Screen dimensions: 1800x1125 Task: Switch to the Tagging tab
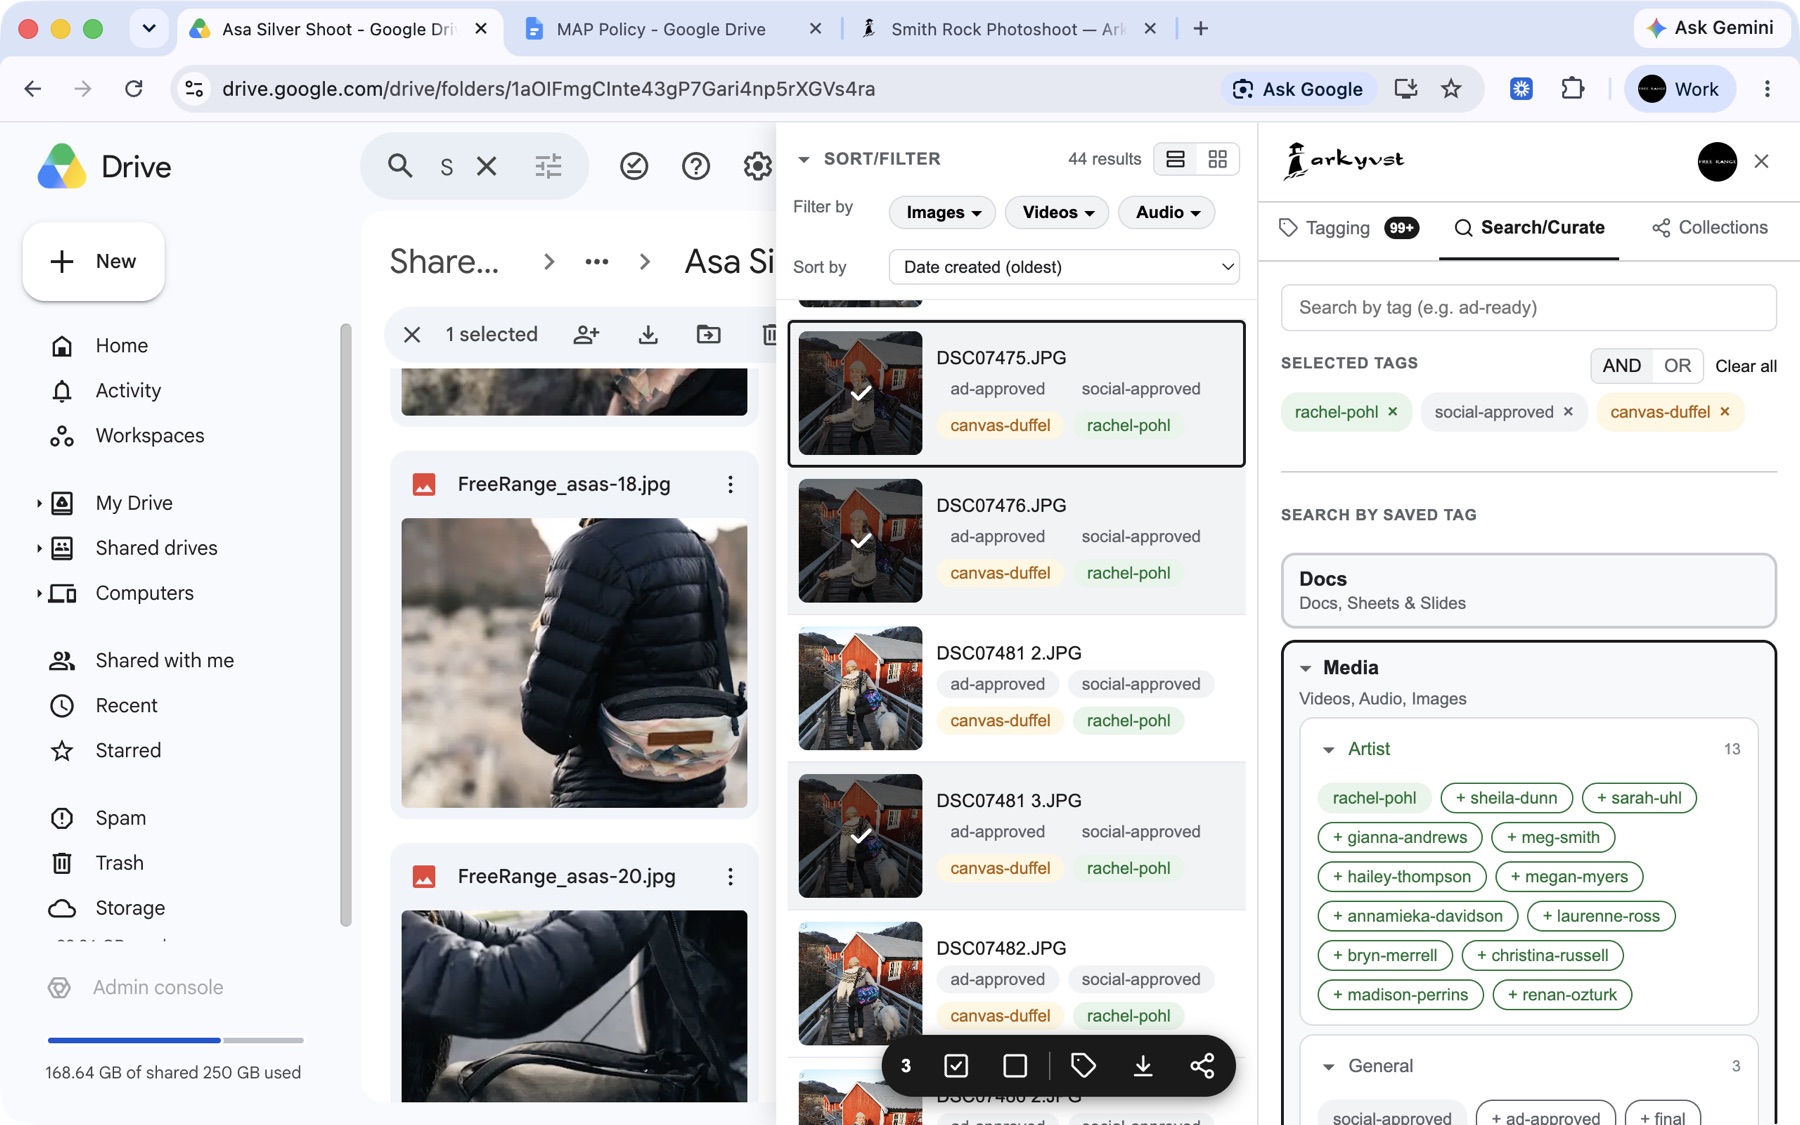[x=1347, y=228]
